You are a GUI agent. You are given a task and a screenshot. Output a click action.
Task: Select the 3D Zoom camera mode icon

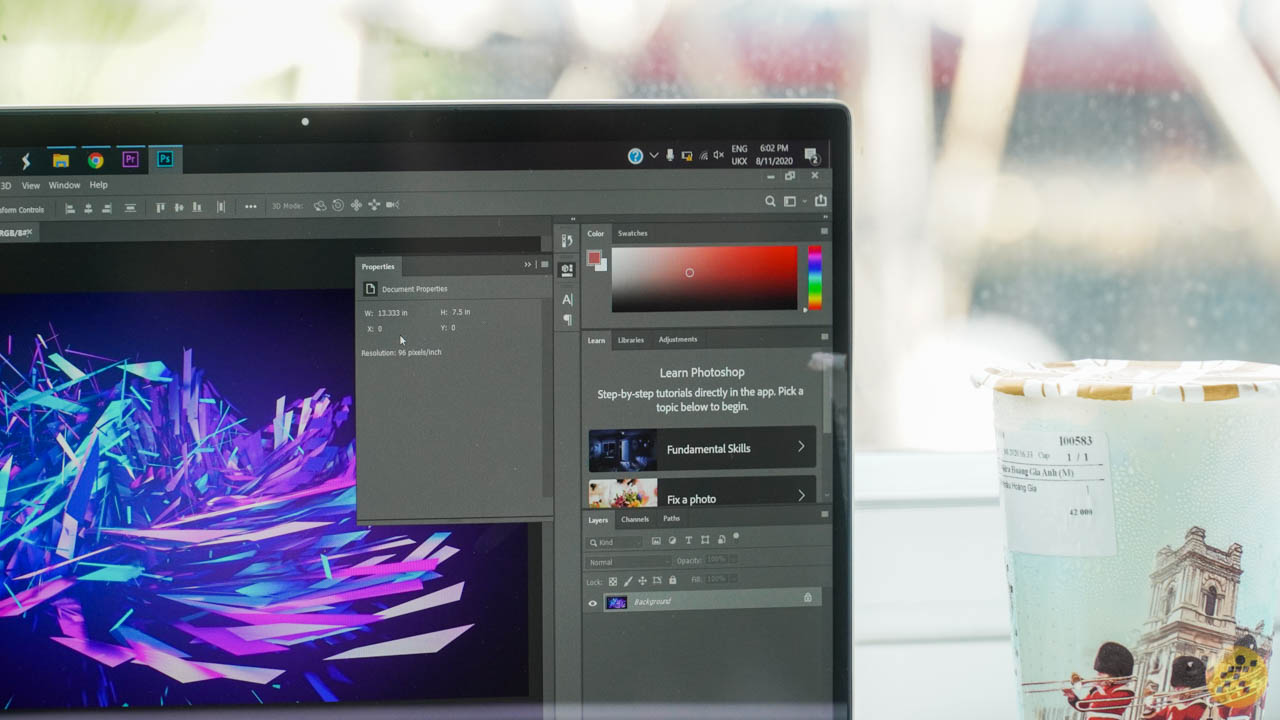[392, 204]
